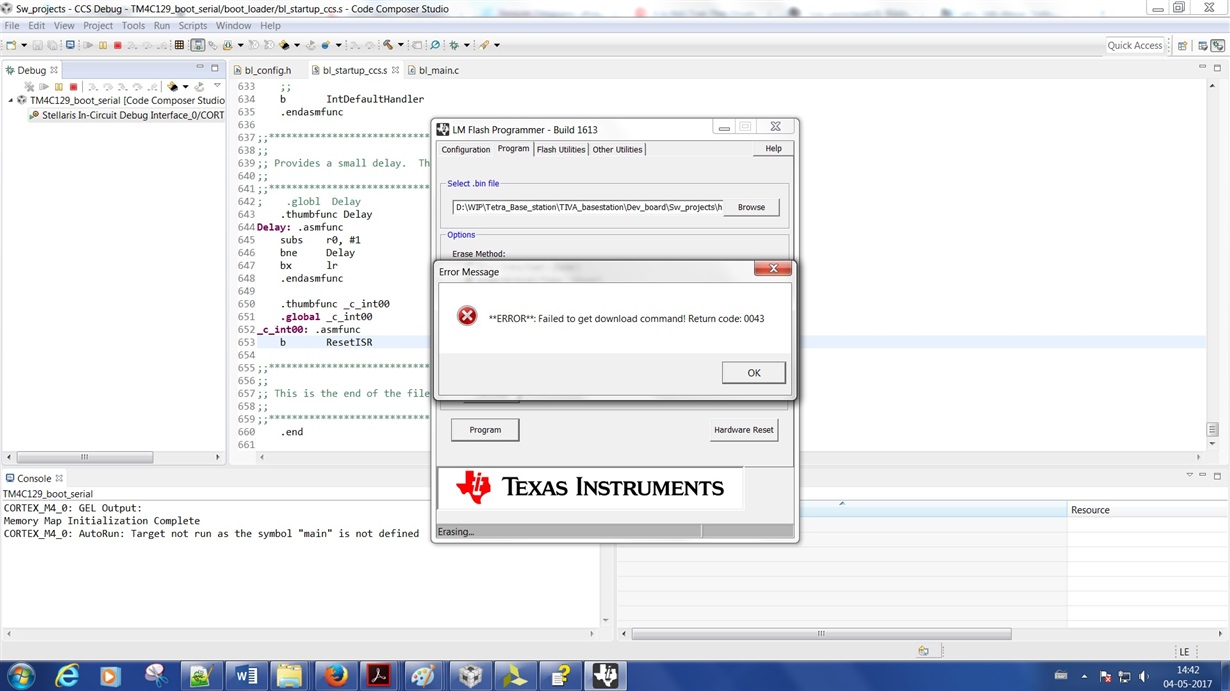
Task: Click the open perspective icon beside Quick Access
Action: pyautogui.click(x=1182, y=45)
